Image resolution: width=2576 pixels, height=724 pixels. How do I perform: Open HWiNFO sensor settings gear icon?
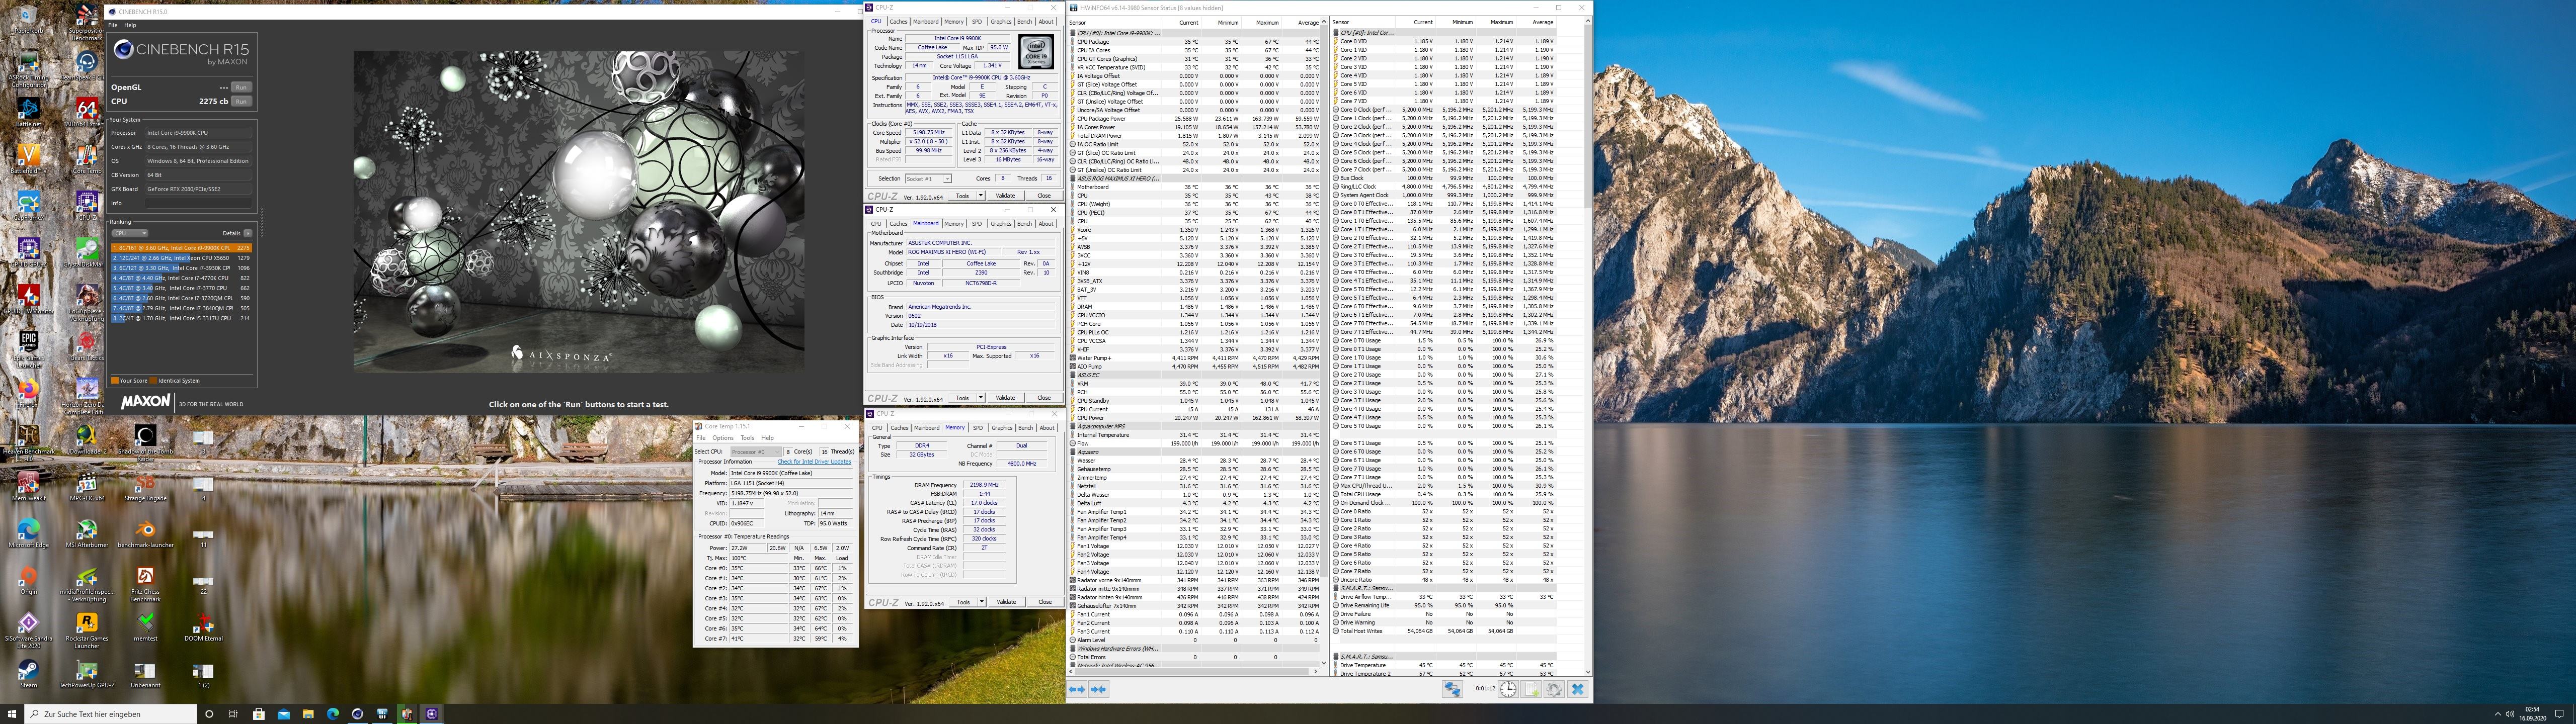[1554, 689]
